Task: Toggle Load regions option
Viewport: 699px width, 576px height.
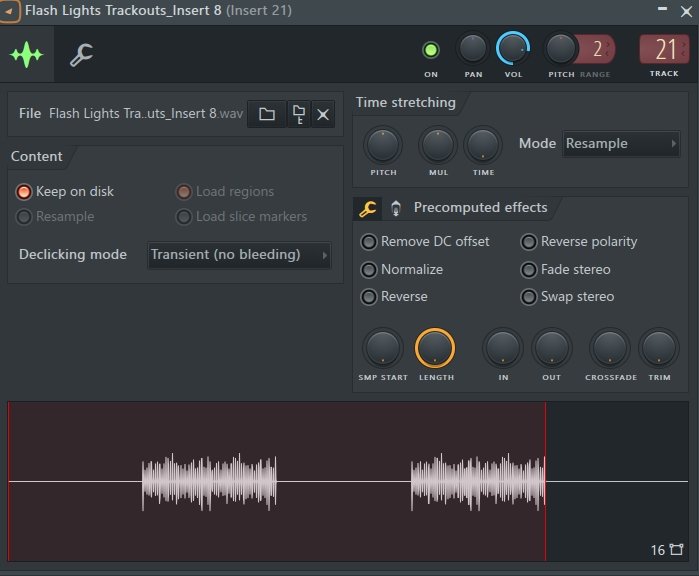Action: coord(224,192)
